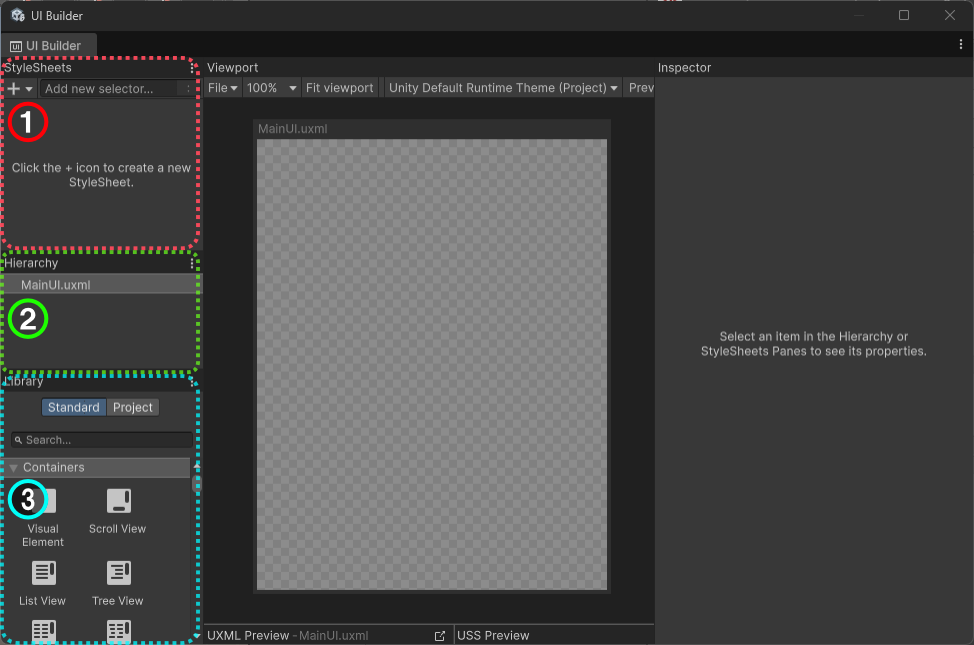Select MainUI.uxml in the Hierarchy
Screen dimensions: 974x645
pyautogui.click(x=56, y=285)
